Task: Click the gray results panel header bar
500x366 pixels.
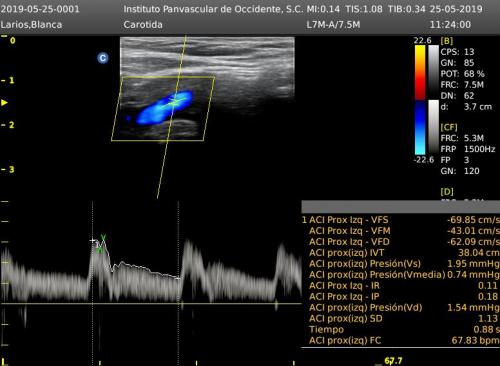Action: [400, 207]
